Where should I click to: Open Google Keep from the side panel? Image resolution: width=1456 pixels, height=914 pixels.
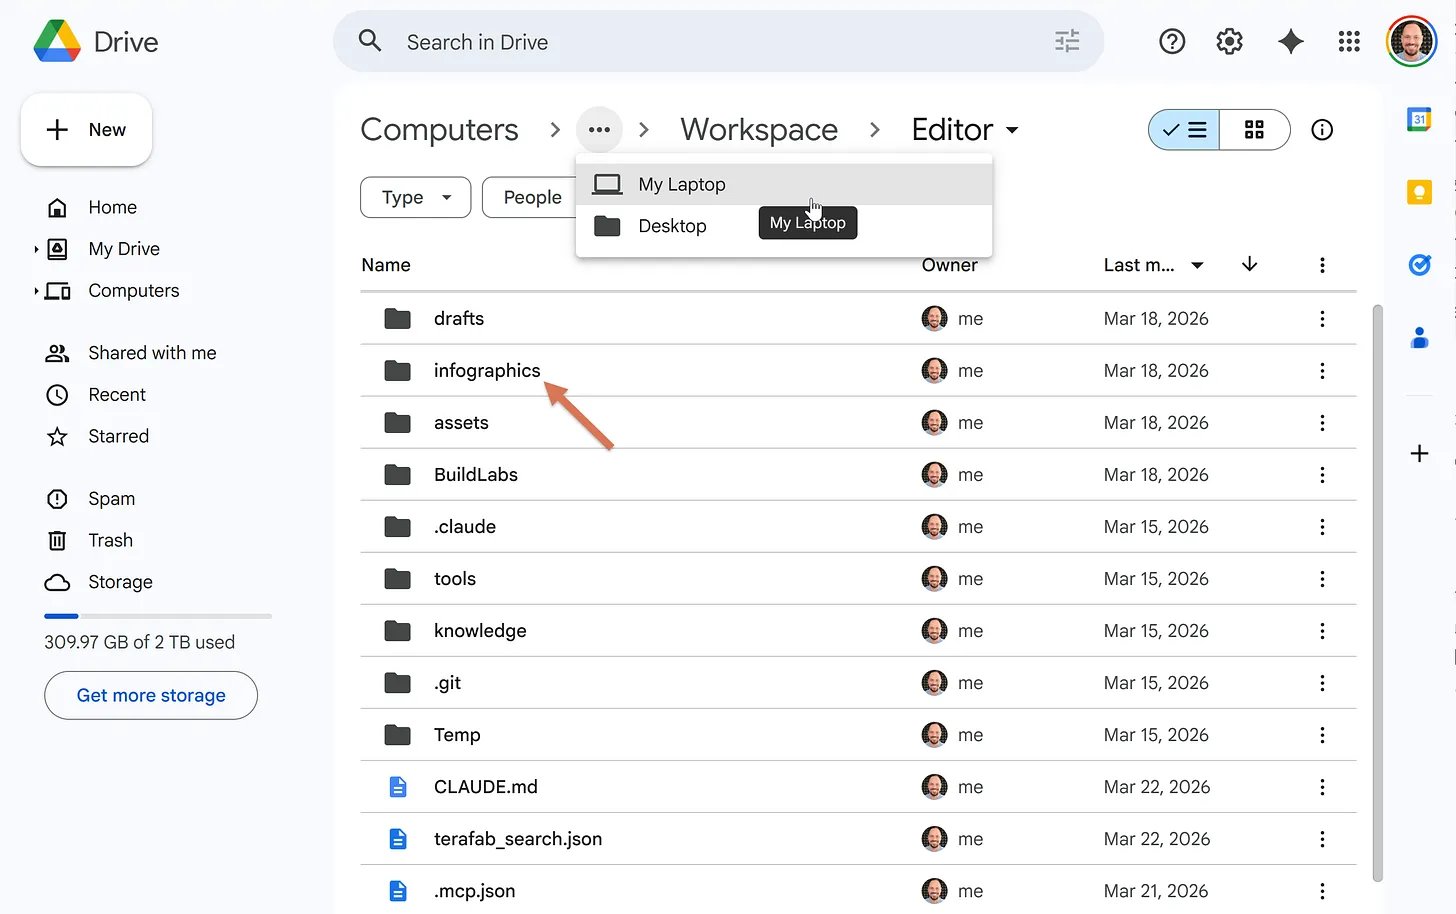[1419, 191]
